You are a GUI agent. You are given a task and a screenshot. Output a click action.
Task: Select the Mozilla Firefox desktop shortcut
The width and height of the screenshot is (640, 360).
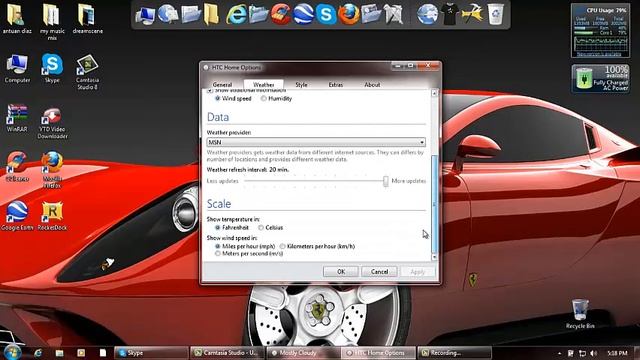(x=52, y=170)
